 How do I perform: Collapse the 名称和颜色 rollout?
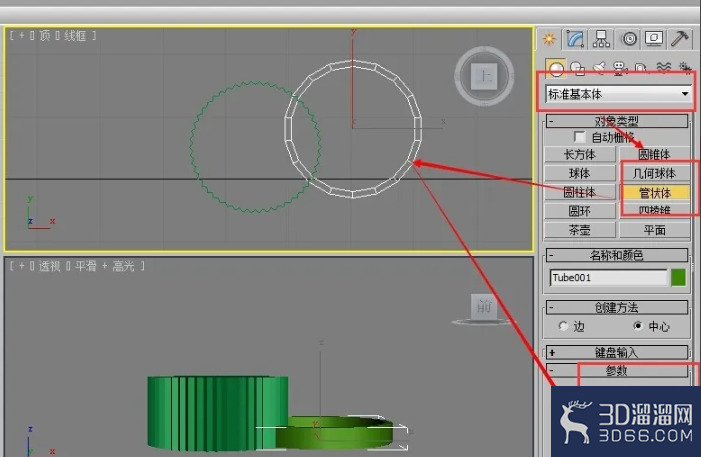point(617,255)
